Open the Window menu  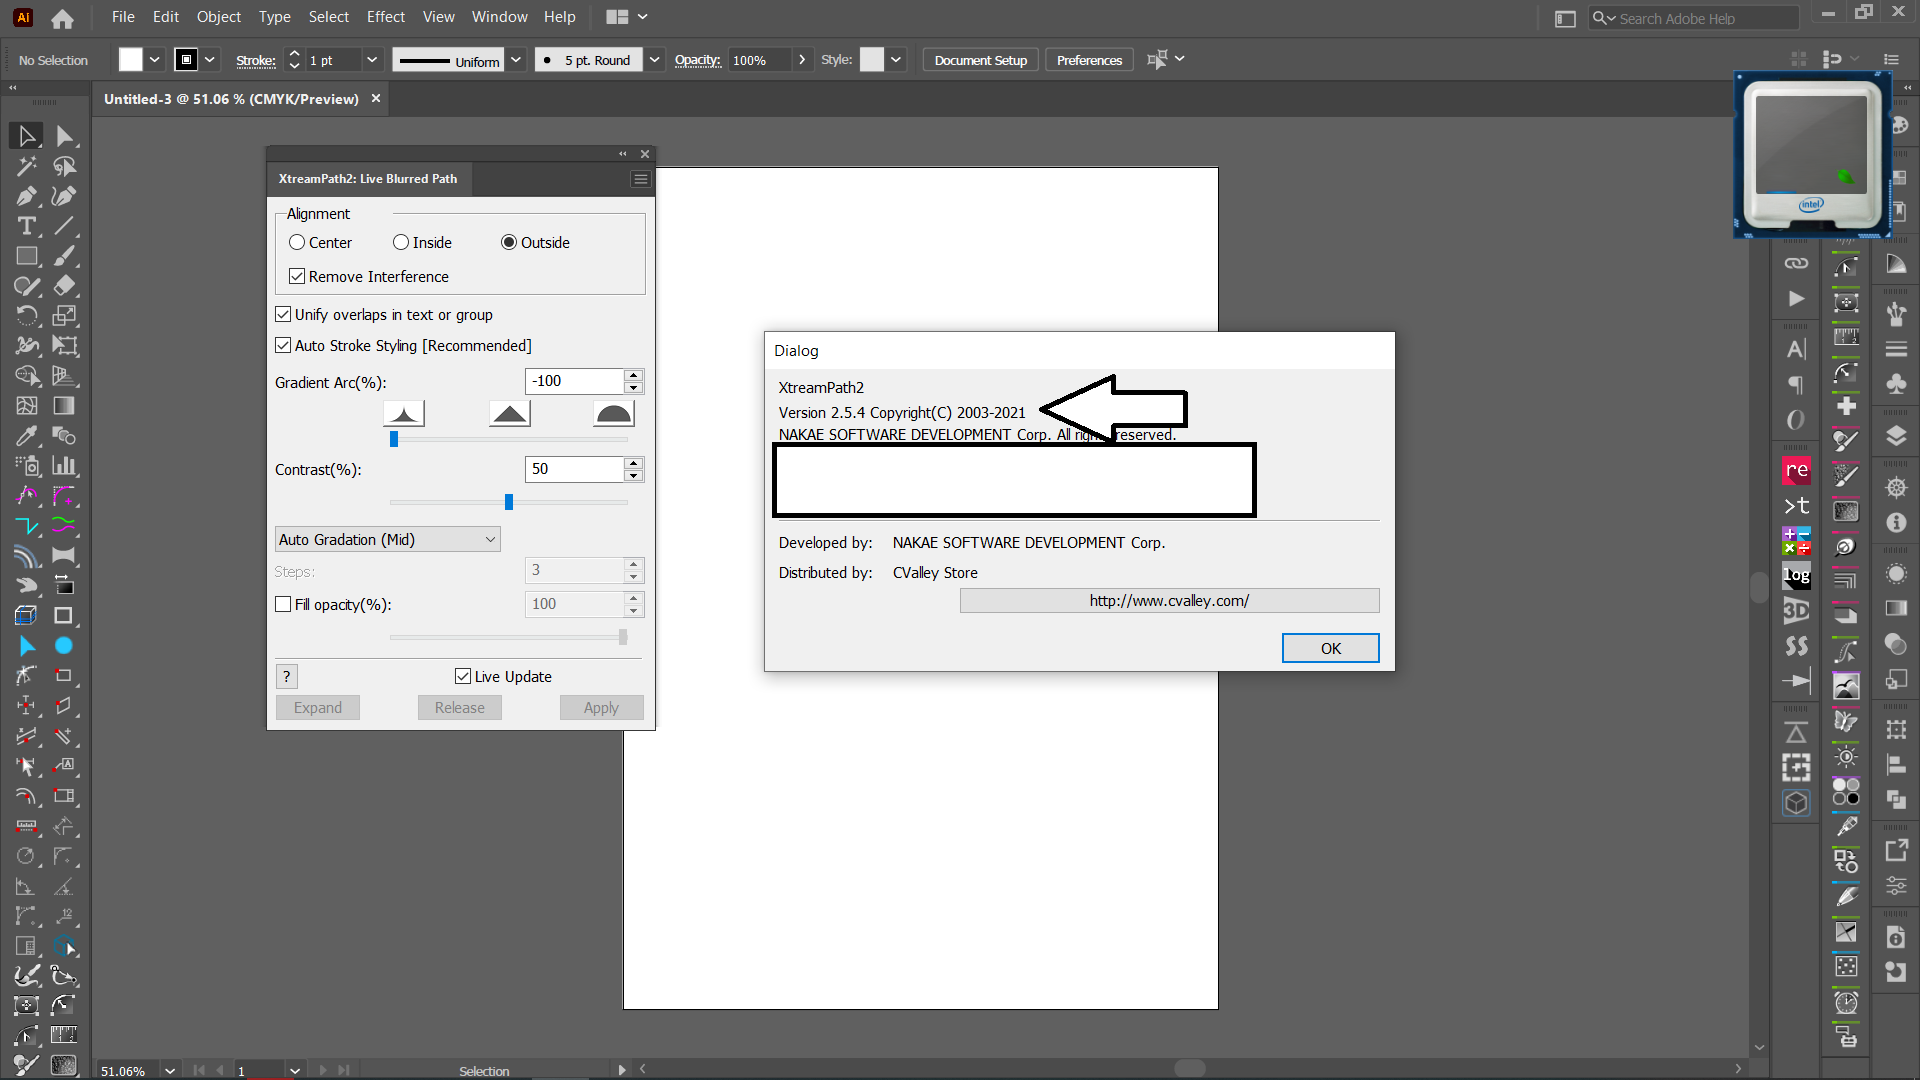(x=499, y=17)
